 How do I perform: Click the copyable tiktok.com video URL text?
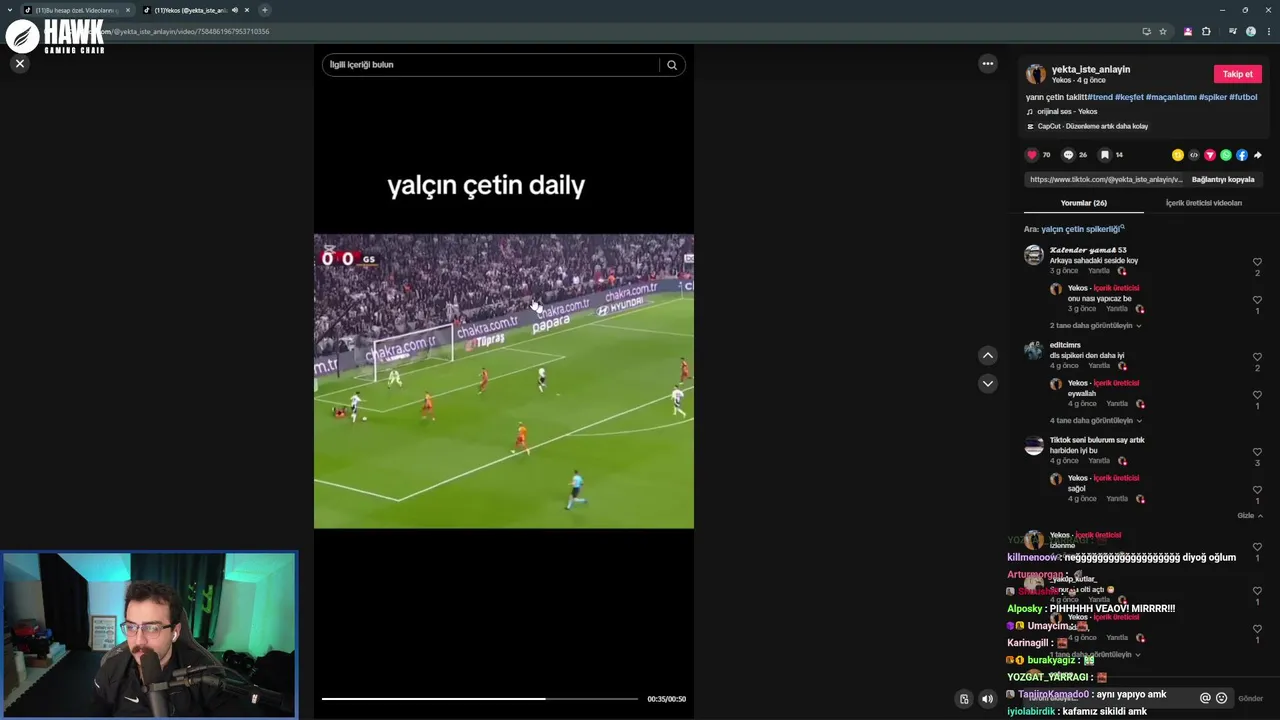(1106, 180)
